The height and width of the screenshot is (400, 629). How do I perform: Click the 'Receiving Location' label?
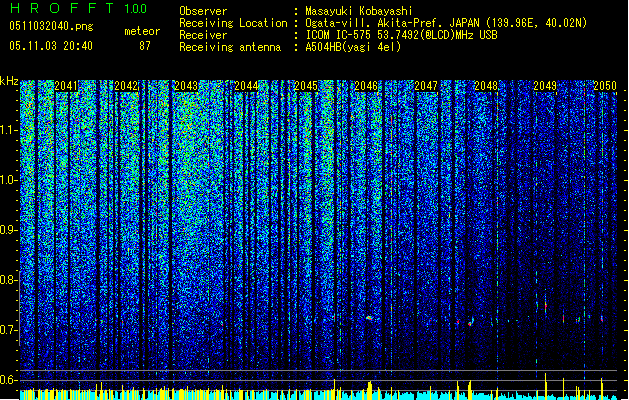pyautogui.click(x=233, y=23)
